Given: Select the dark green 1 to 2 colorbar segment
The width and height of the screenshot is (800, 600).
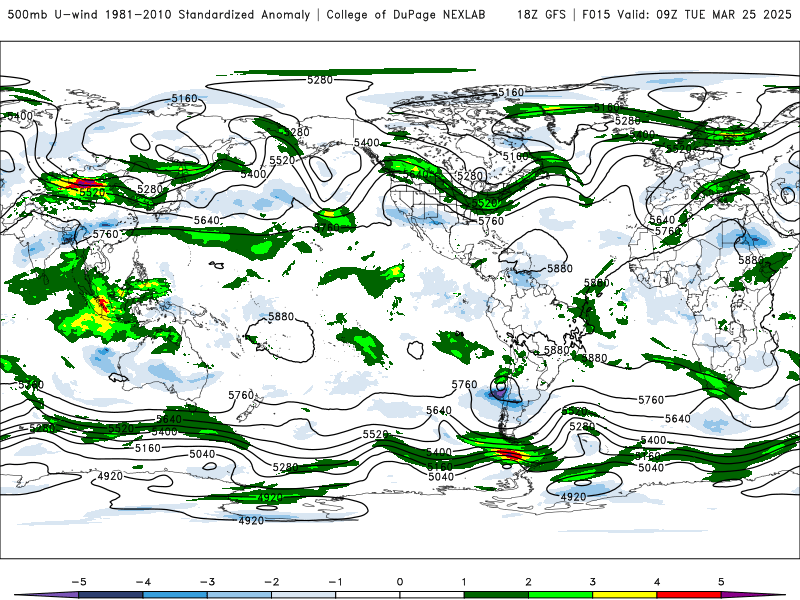Looking at the screenshot, I should pos(496,595).
